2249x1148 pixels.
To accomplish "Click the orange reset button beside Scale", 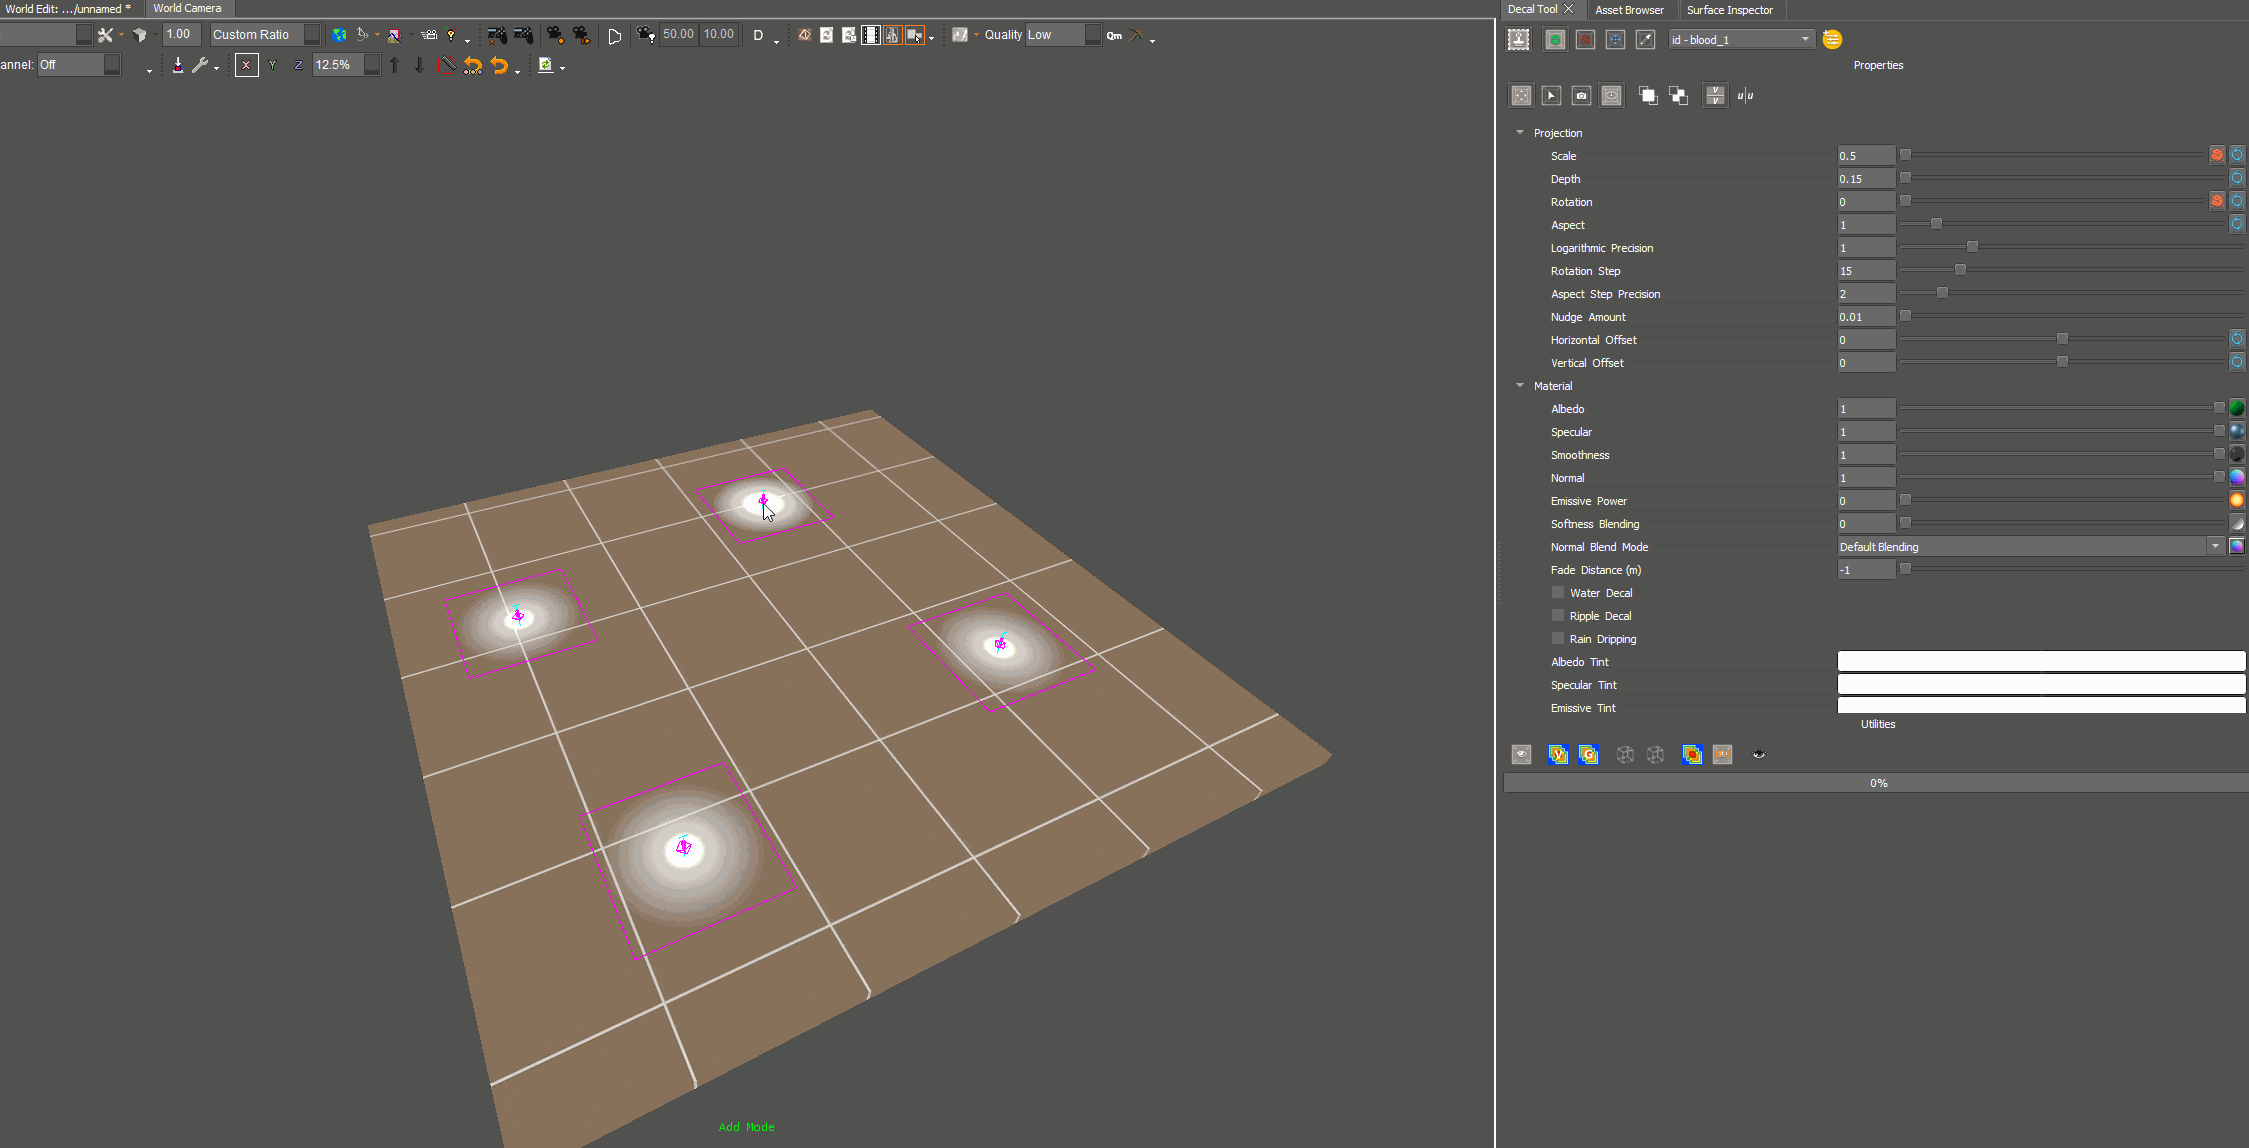I will coord(2217,155).
